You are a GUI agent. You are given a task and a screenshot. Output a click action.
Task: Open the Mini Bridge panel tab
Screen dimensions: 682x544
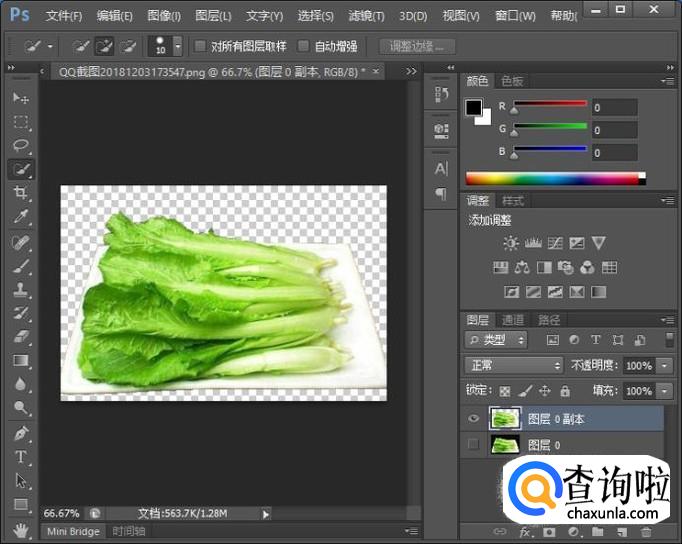tap(72, 531)
